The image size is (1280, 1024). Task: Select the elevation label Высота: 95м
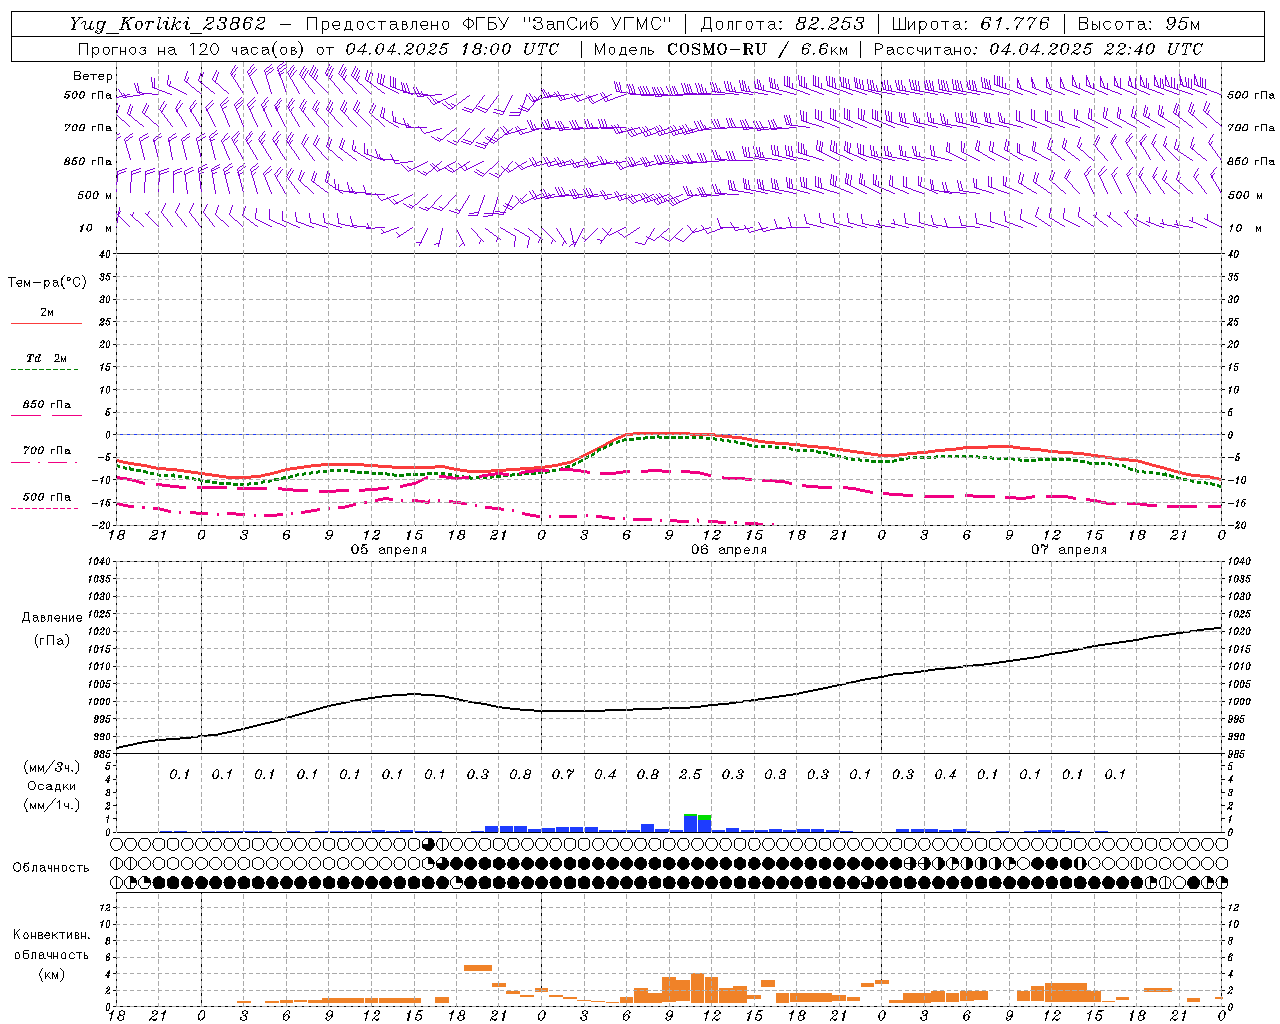click(x=1137, y=24)
